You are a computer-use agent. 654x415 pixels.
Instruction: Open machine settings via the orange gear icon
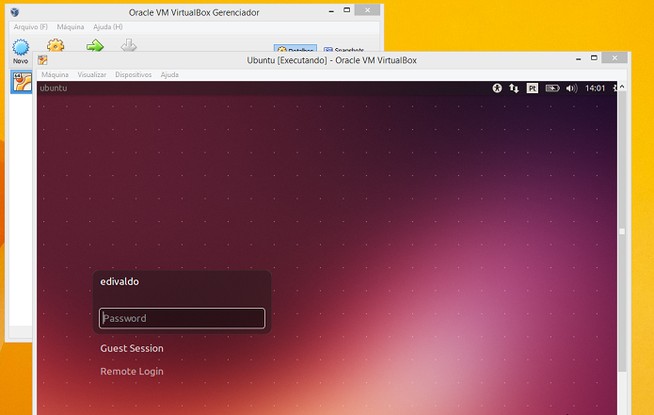(55, 45)
